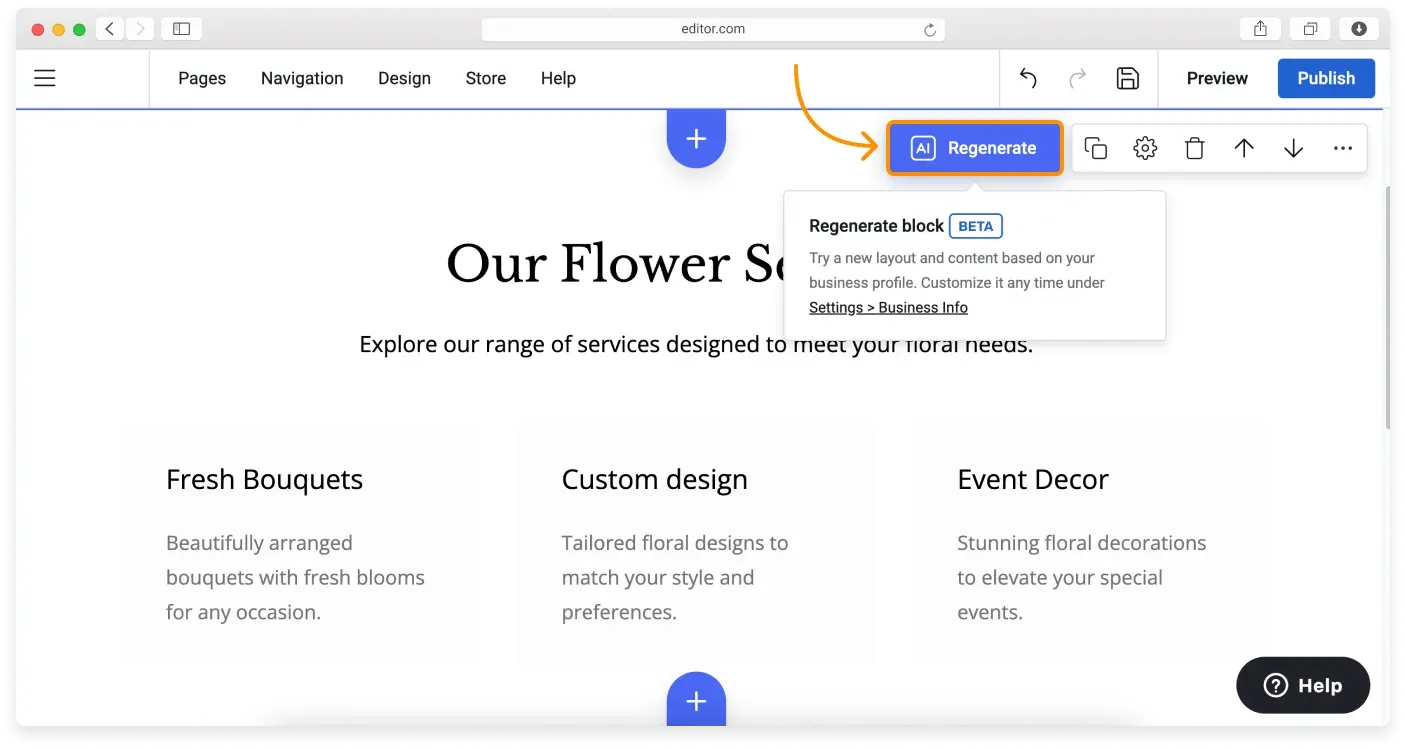
Task: Select the Event Decor card title
Action: point(1033,480)
